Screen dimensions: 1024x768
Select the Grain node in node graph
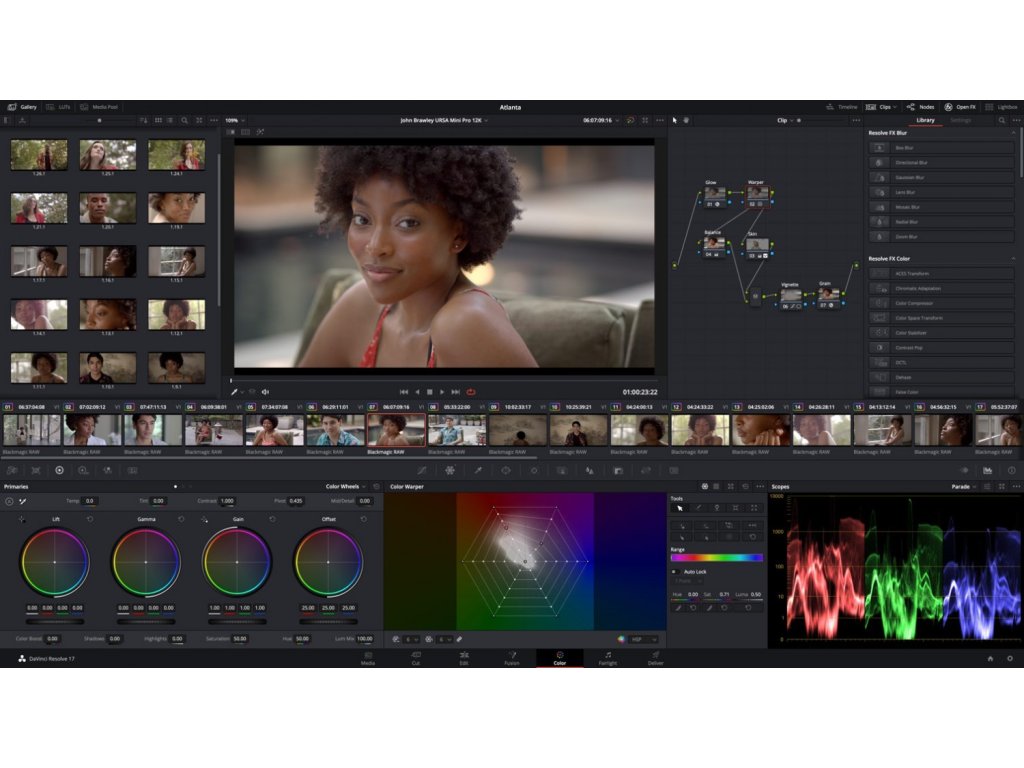point(828,295)
